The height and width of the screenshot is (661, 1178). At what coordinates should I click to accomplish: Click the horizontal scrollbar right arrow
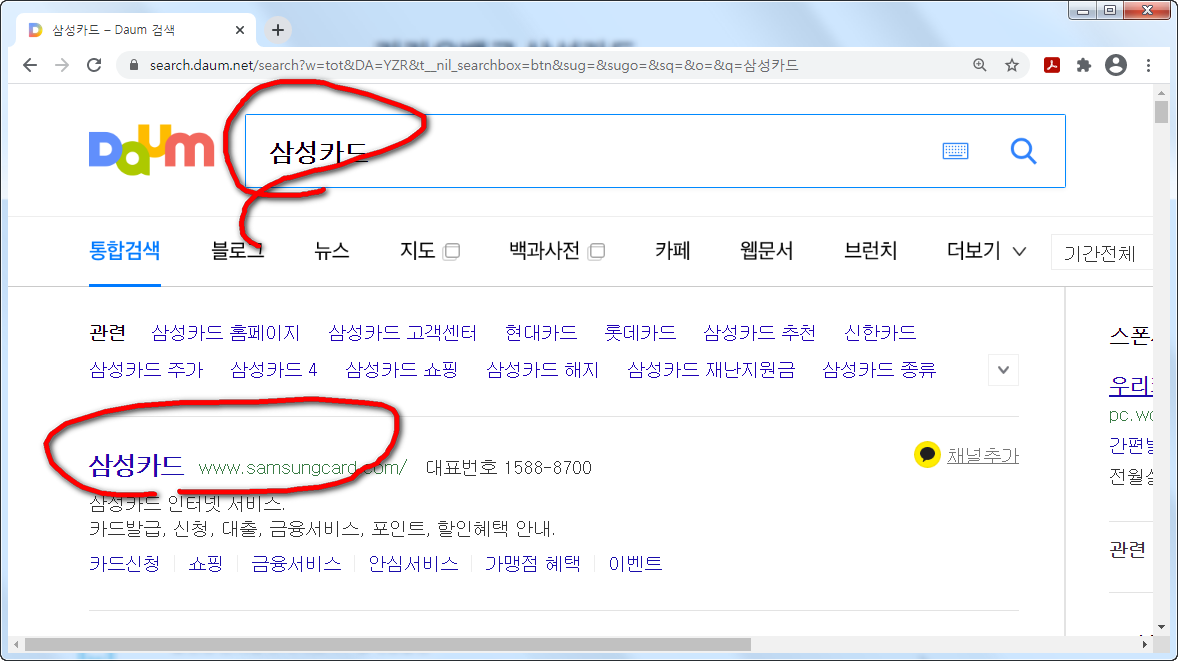pyautogui.click(x=1144, y=644)
